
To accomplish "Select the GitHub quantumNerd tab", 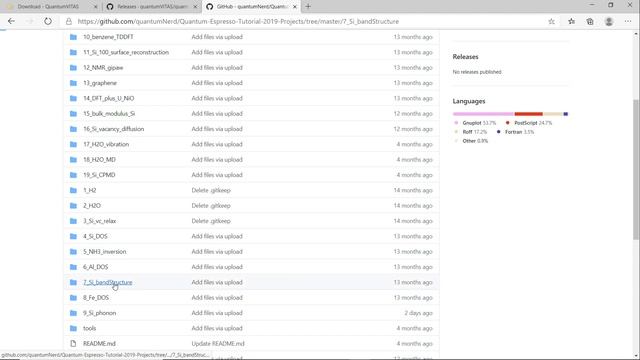I will pyautogui.click(x=251, y=7).
